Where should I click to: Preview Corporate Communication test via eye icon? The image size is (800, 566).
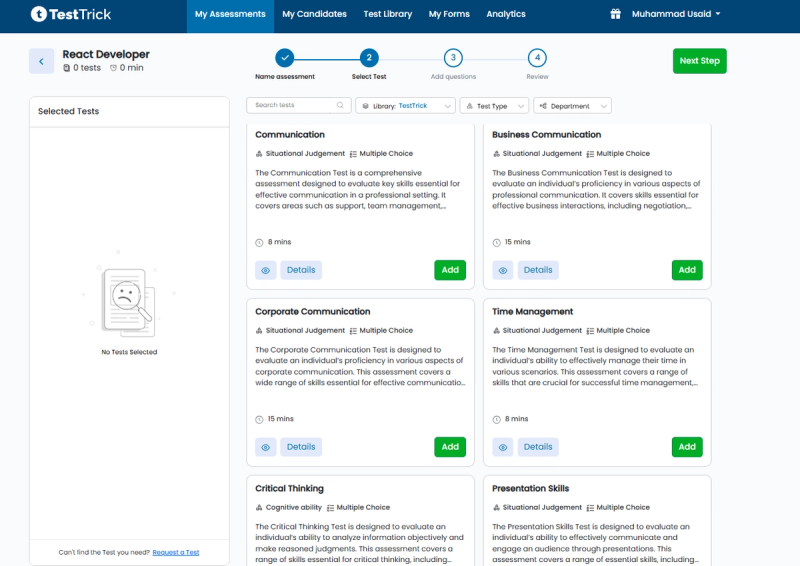[x=266, y=447]
